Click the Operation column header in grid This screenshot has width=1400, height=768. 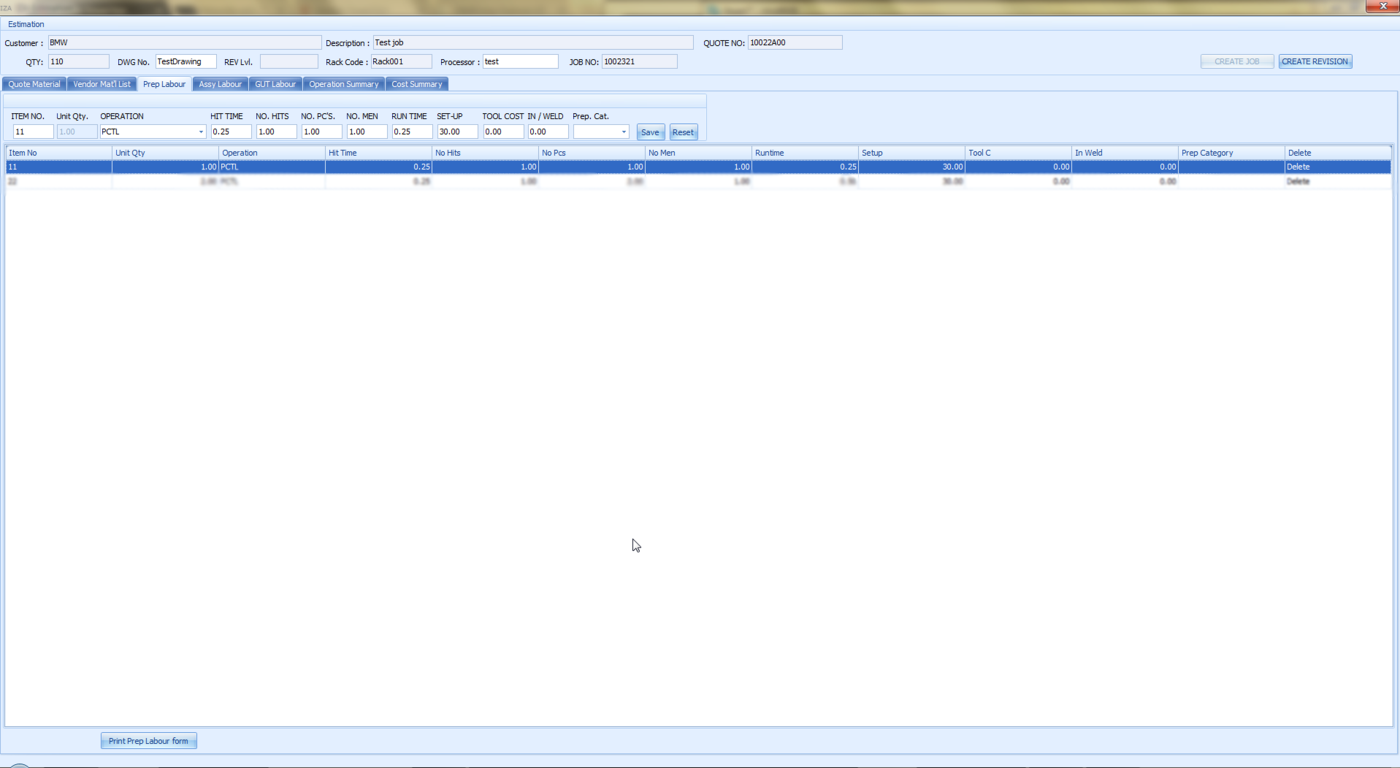[271, 153]
